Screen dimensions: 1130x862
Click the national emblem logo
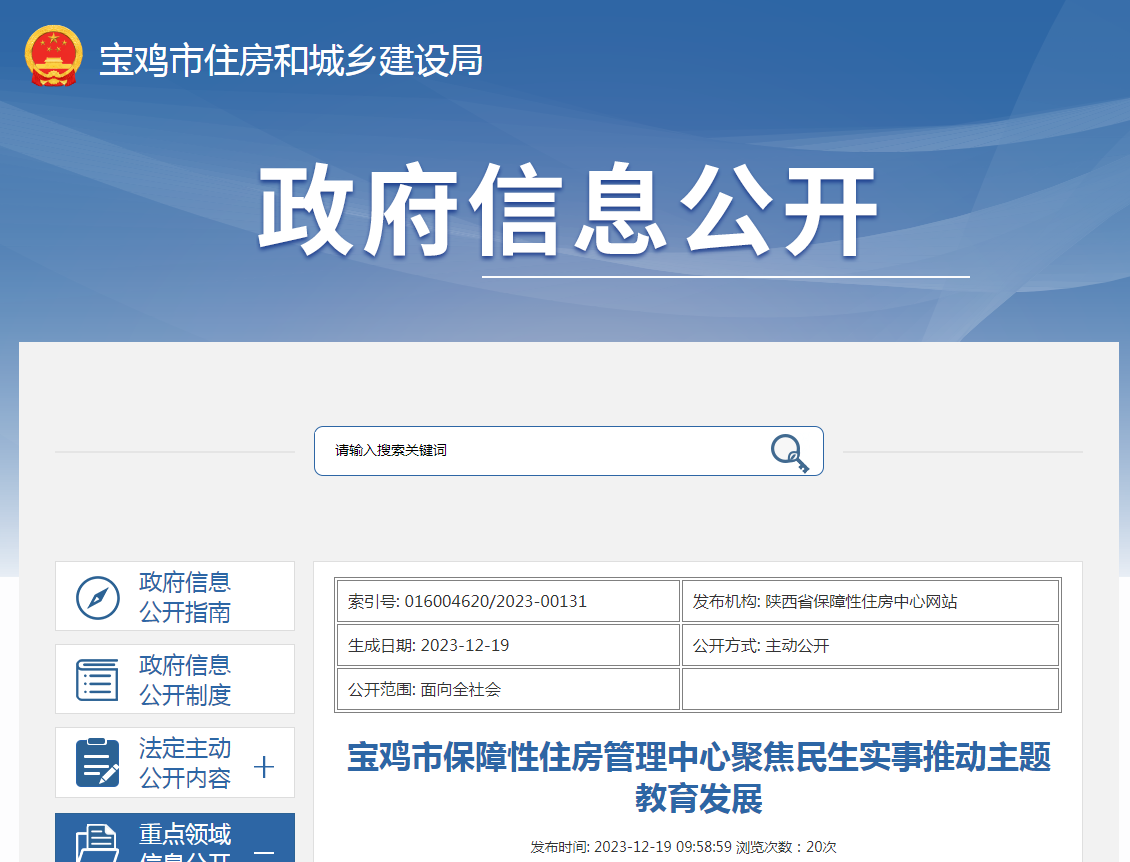pos(54,59)
